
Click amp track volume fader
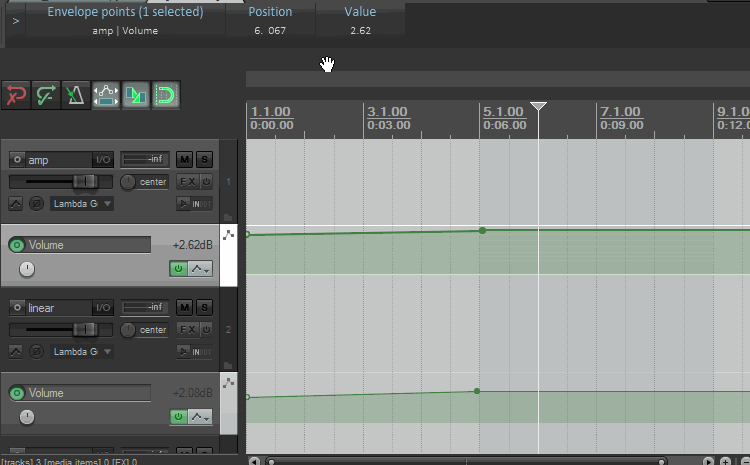[x=85, y=181]
